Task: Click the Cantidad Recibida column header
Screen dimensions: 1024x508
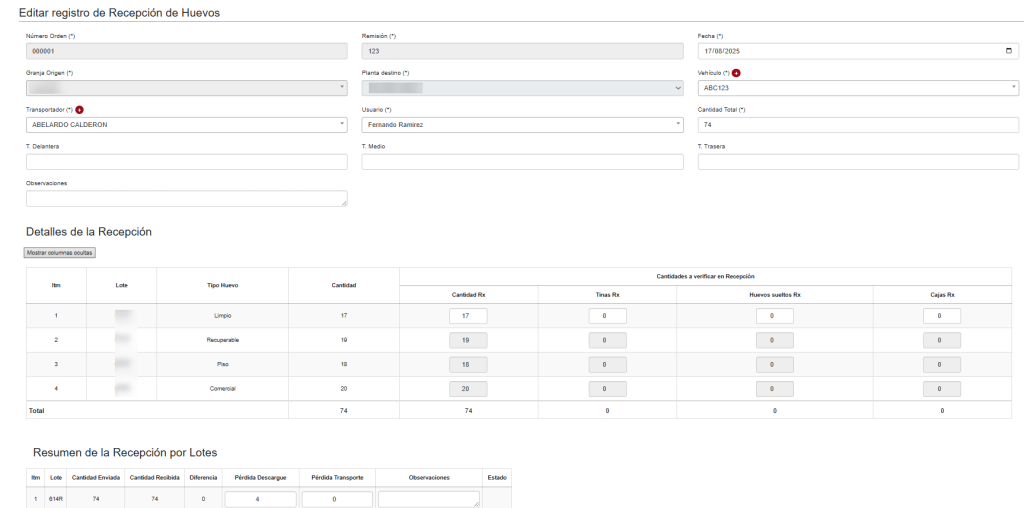Action: coord(155,478)
